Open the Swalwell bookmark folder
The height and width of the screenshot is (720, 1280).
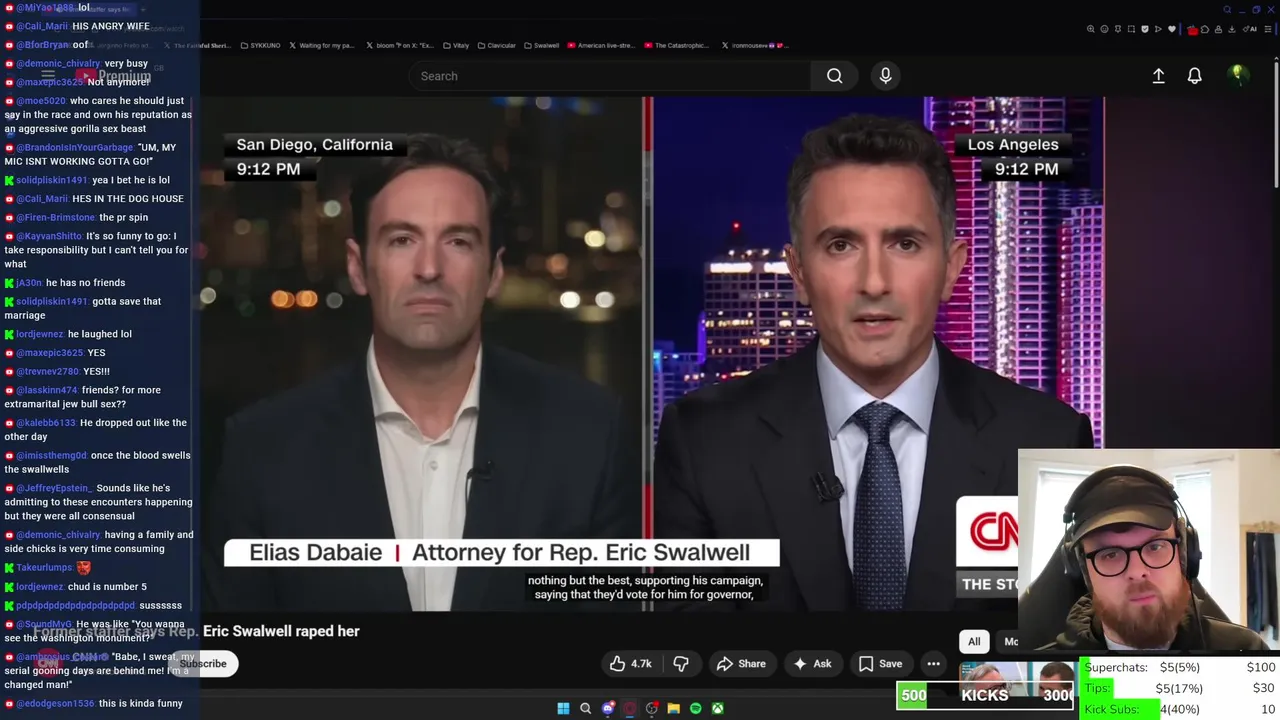(541, 45)
